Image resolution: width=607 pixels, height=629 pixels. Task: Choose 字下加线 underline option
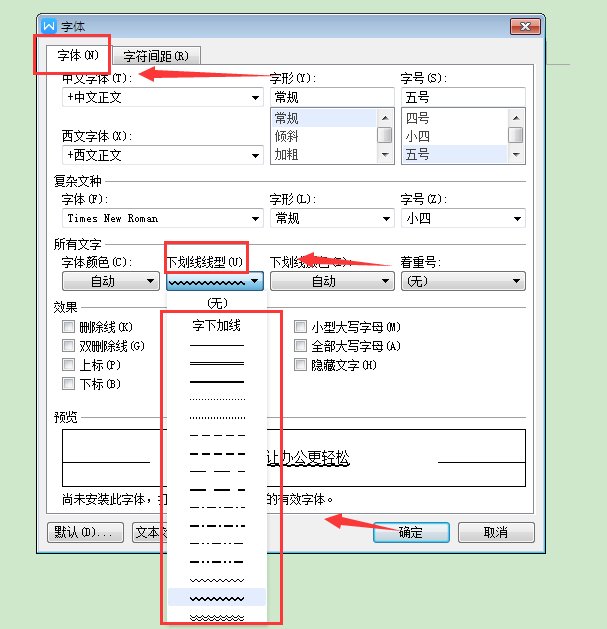[x=217, y=325]
